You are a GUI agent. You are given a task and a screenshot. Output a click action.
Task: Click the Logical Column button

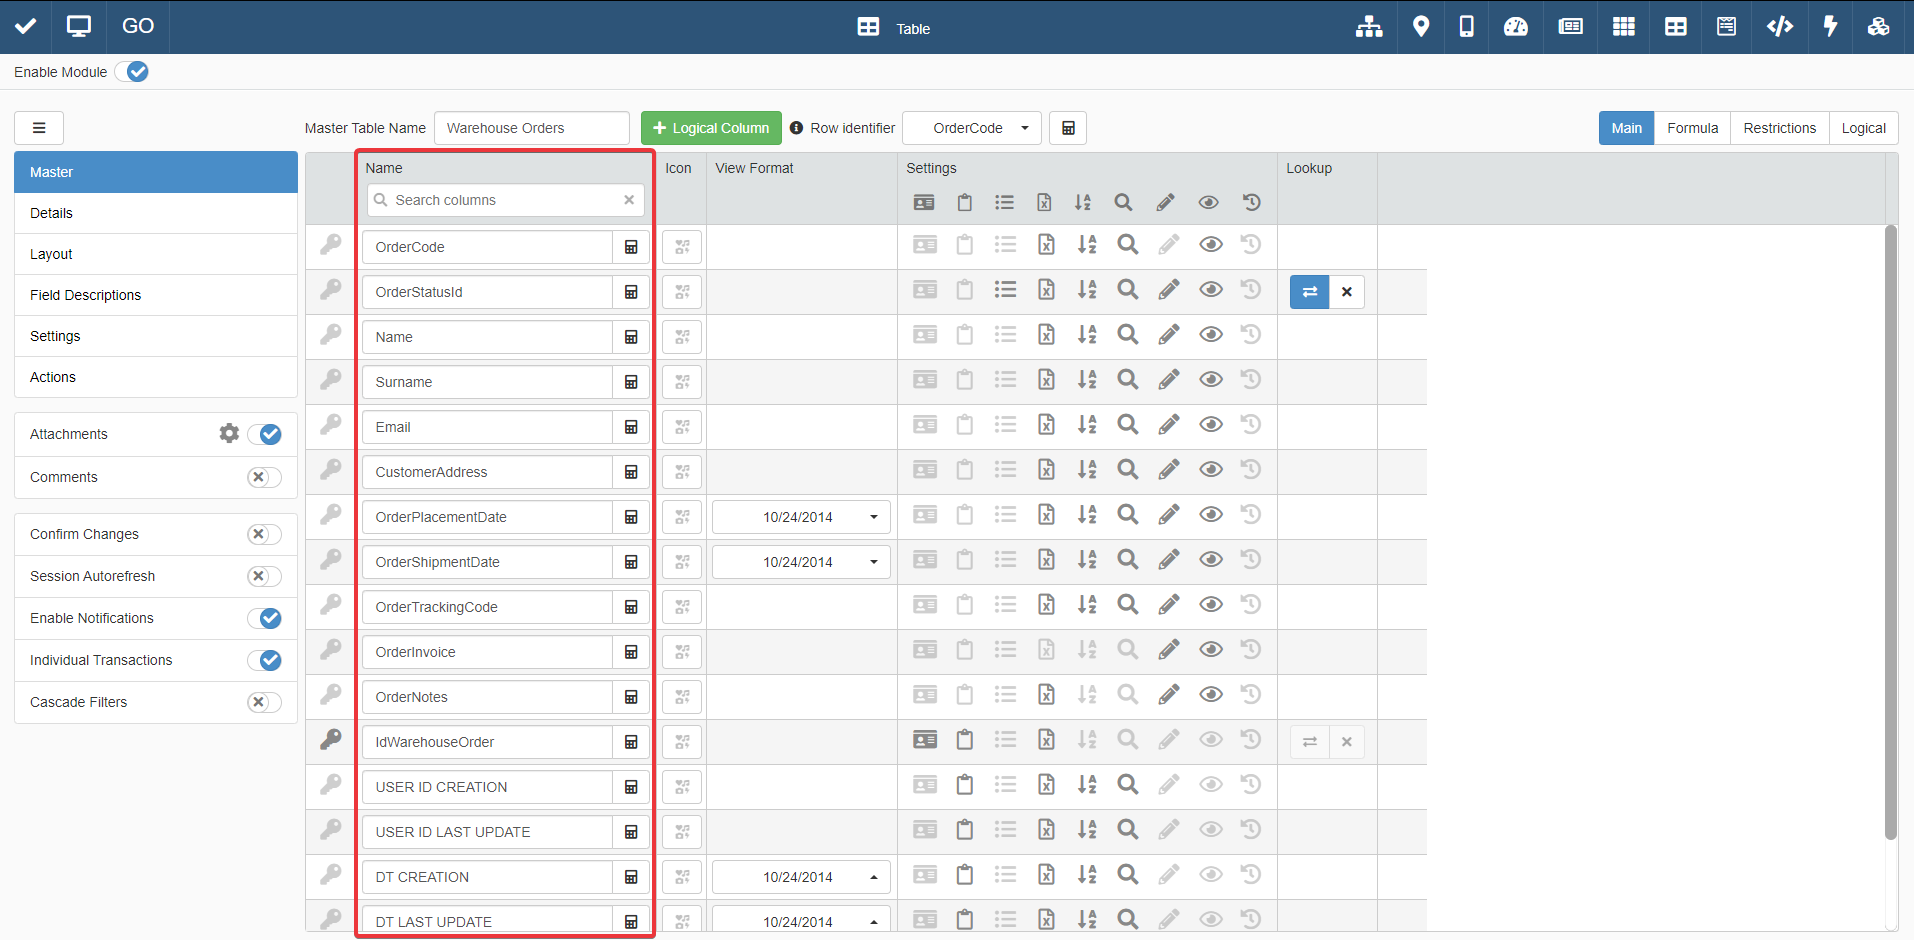[711, 128]
